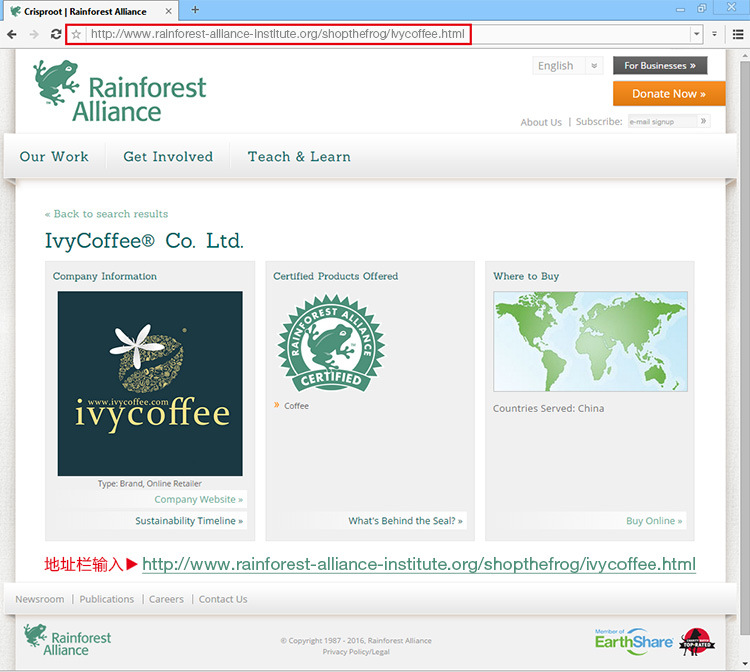
Task: Click the IvyCoffee Co. Ltd. heading
Action: coord(144,241)
